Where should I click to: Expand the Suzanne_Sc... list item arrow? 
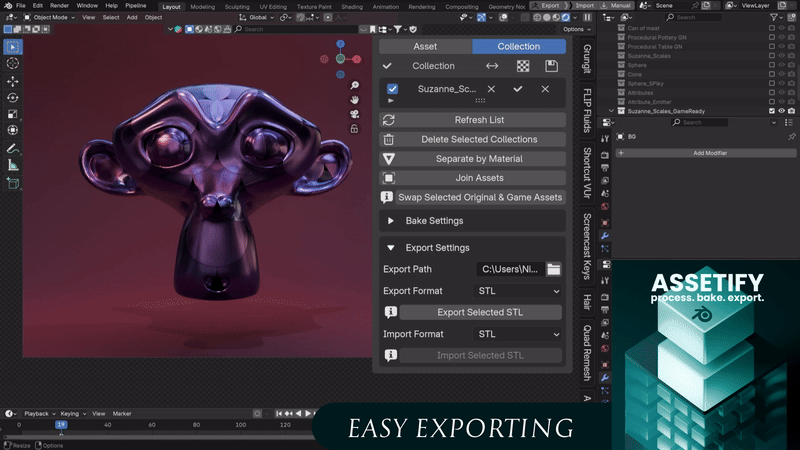(391, 101)
